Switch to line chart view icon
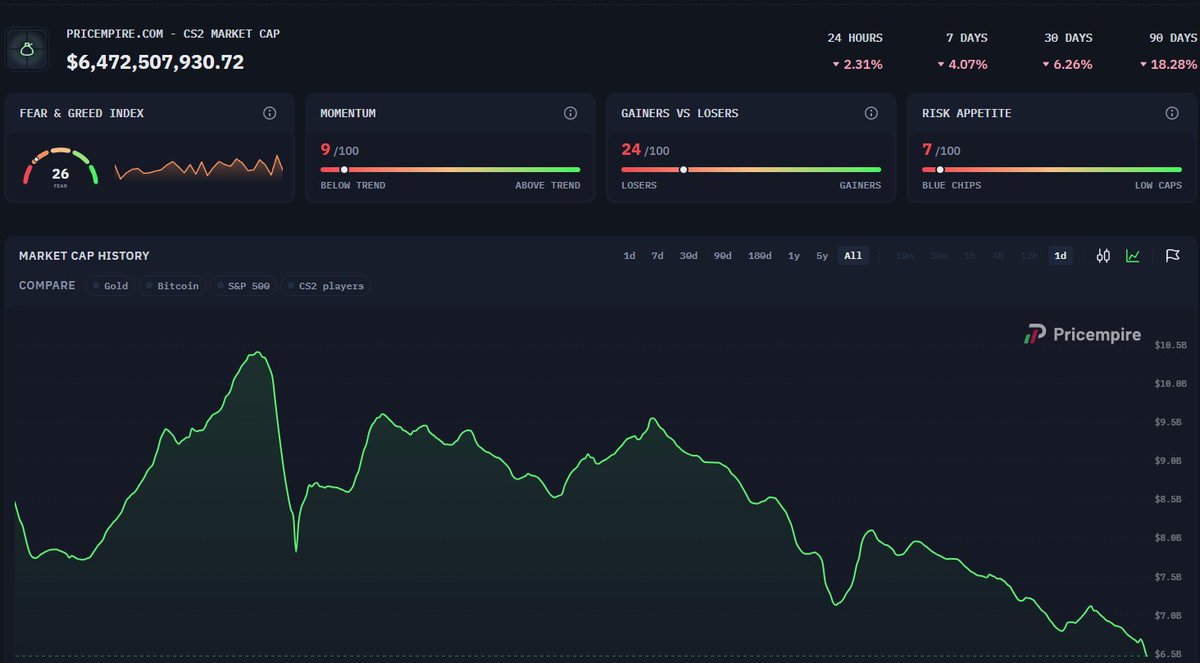Viewport: 1200px width, 663px height. pos(1133,256)
